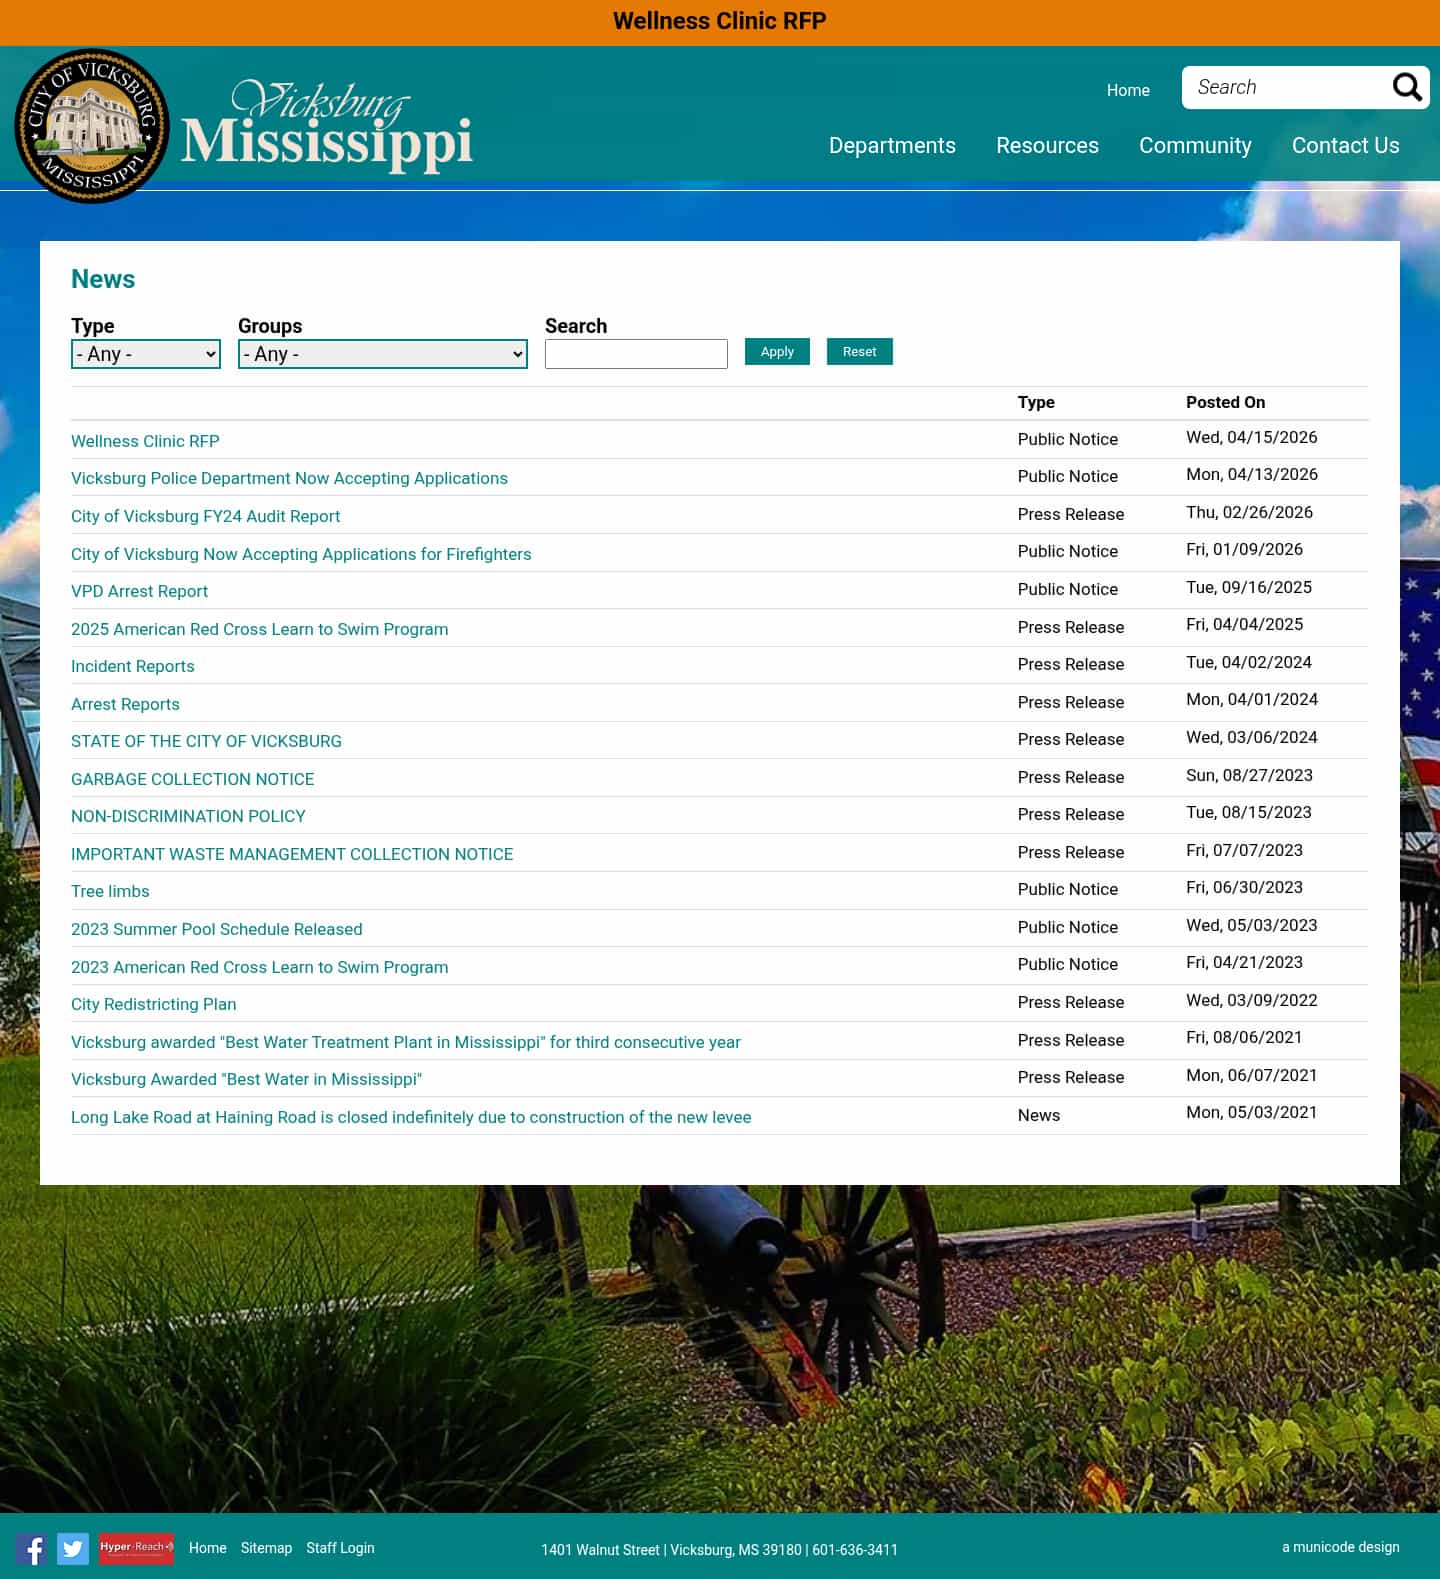Open Wellness Clinic RFP news item

(x=145, y=441)
